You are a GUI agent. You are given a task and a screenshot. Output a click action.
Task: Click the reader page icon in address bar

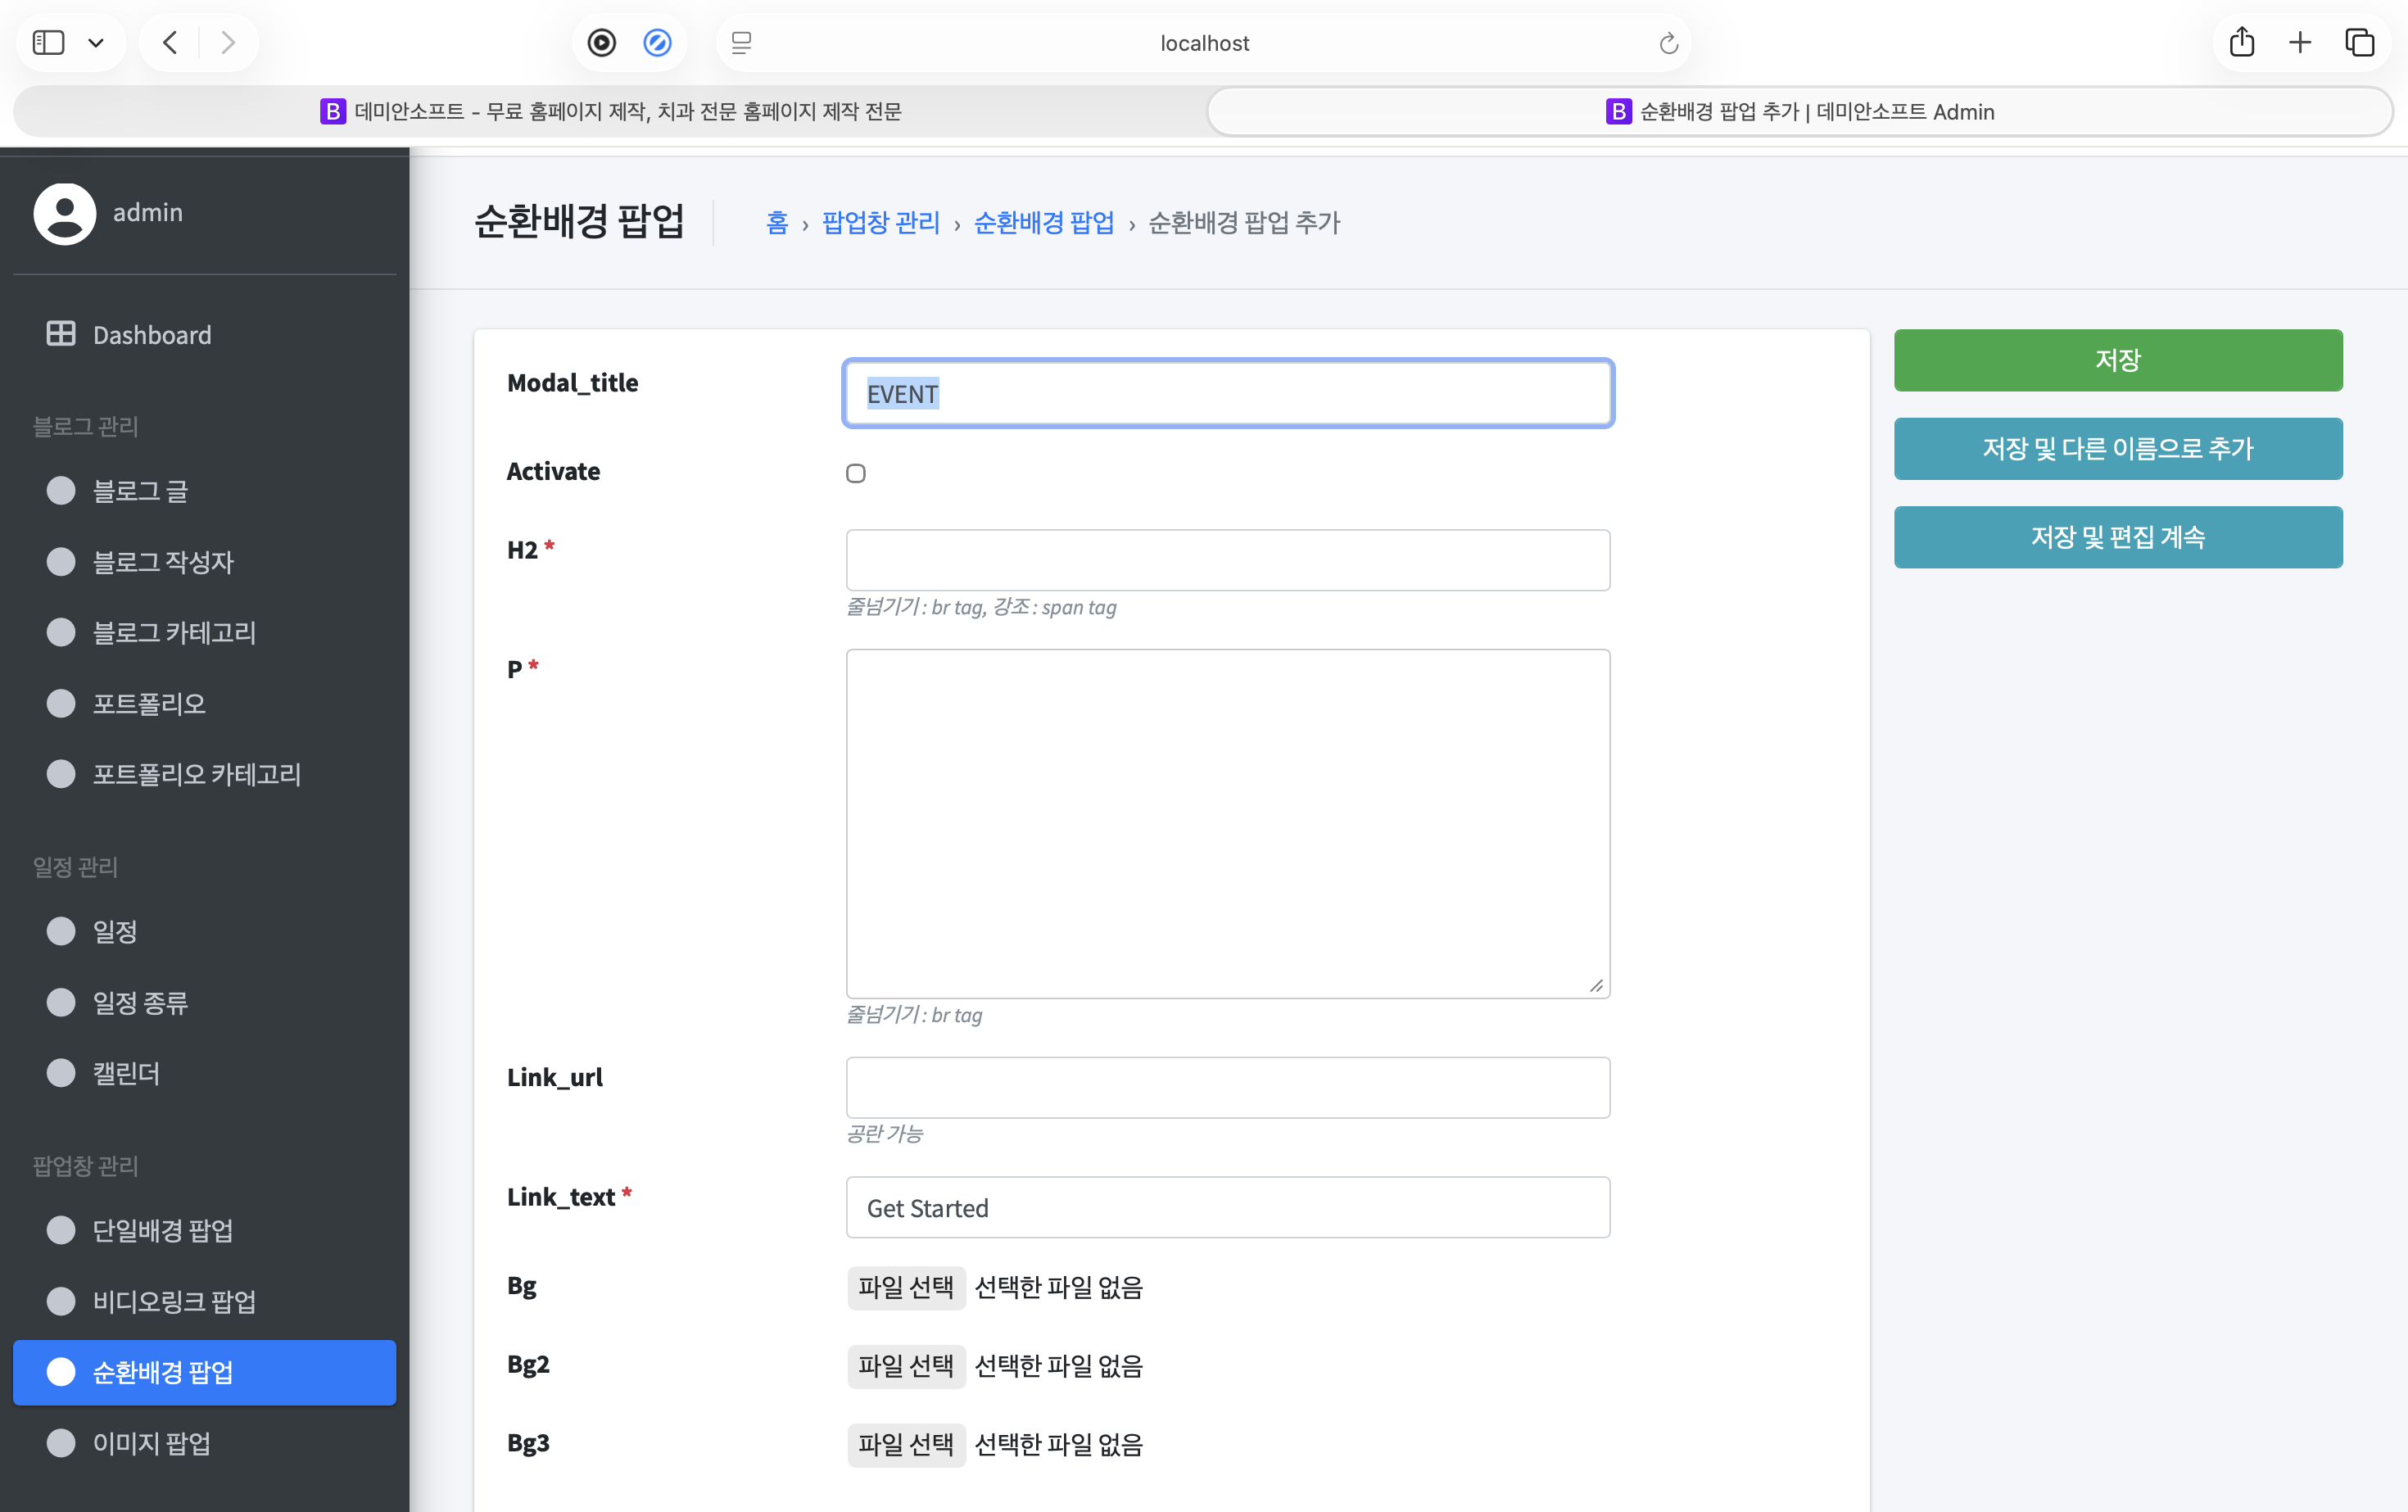[x=741, y=43]
